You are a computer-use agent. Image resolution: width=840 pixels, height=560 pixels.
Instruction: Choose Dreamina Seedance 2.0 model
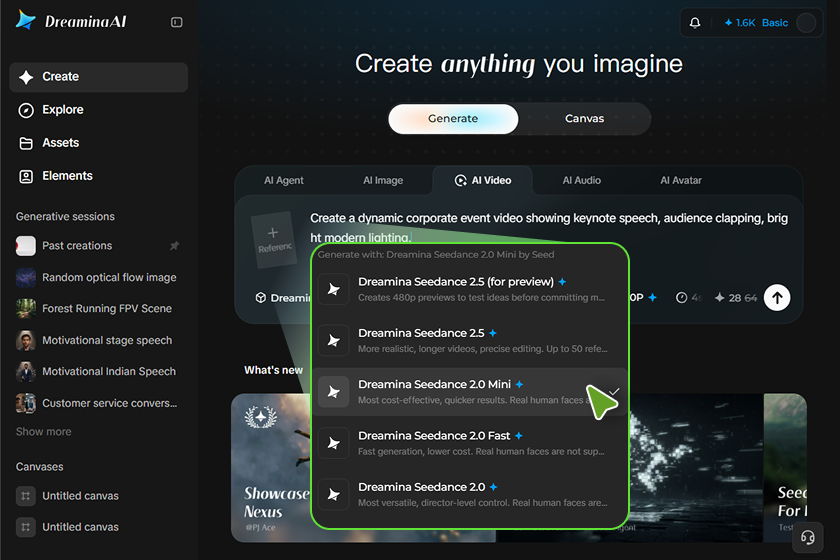pos(469,495)
